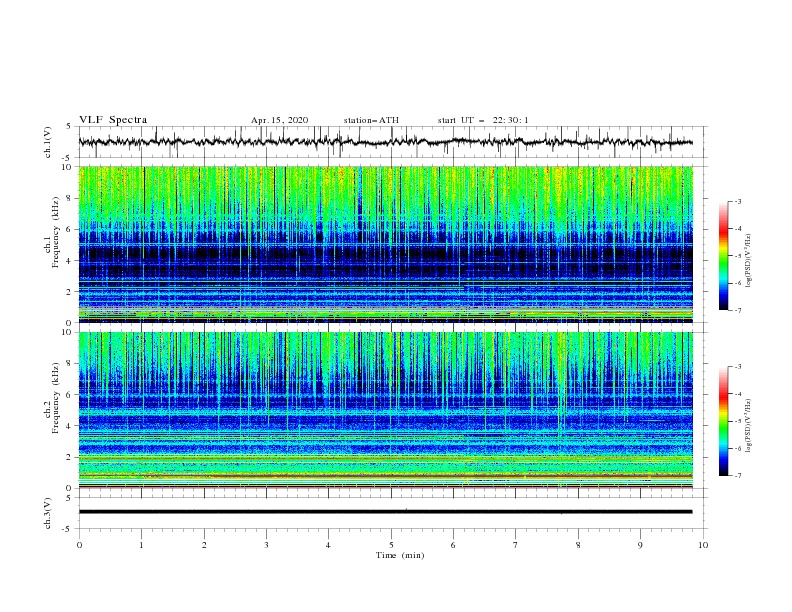Click the "2" tick on the time axis
Viewport: 792px width, 612px height.
tap(204, 545)
